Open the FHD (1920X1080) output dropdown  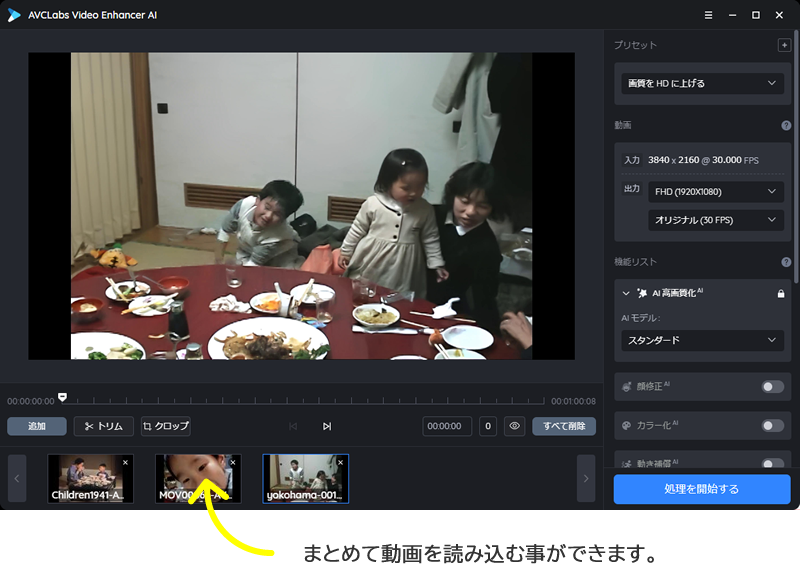pos(716,191)
